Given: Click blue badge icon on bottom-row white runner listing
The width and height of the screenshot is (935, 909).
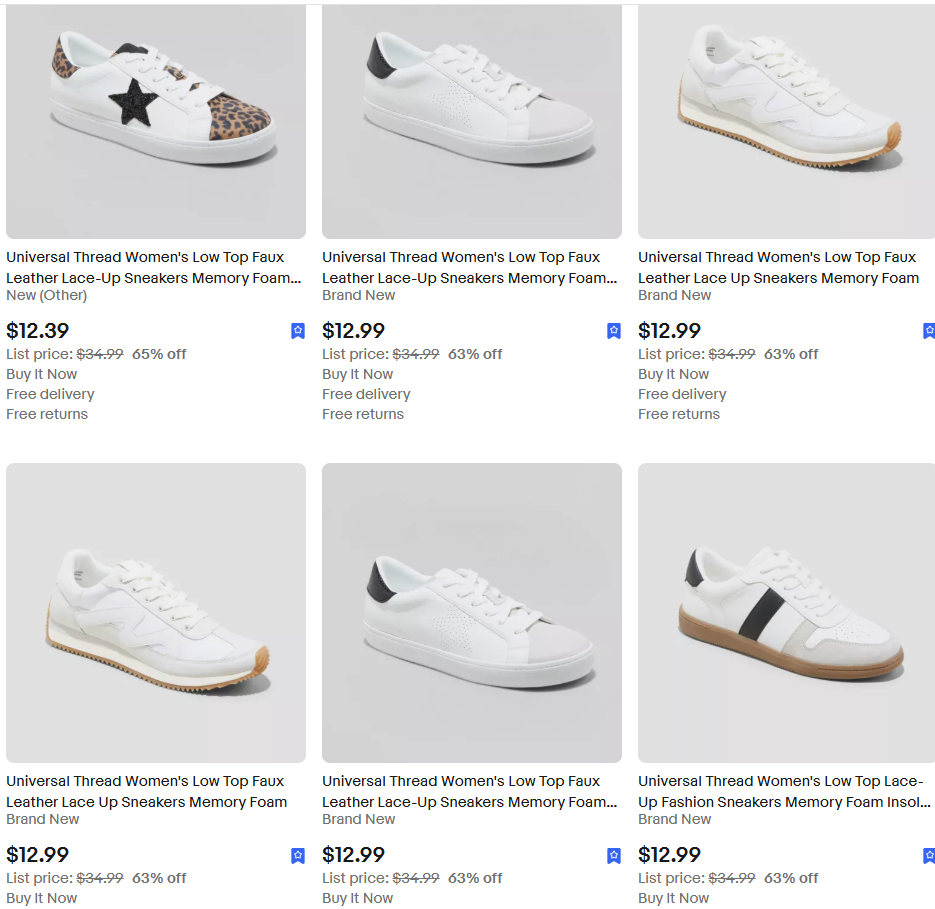Looking at the screenshot, I should point(298,856).
